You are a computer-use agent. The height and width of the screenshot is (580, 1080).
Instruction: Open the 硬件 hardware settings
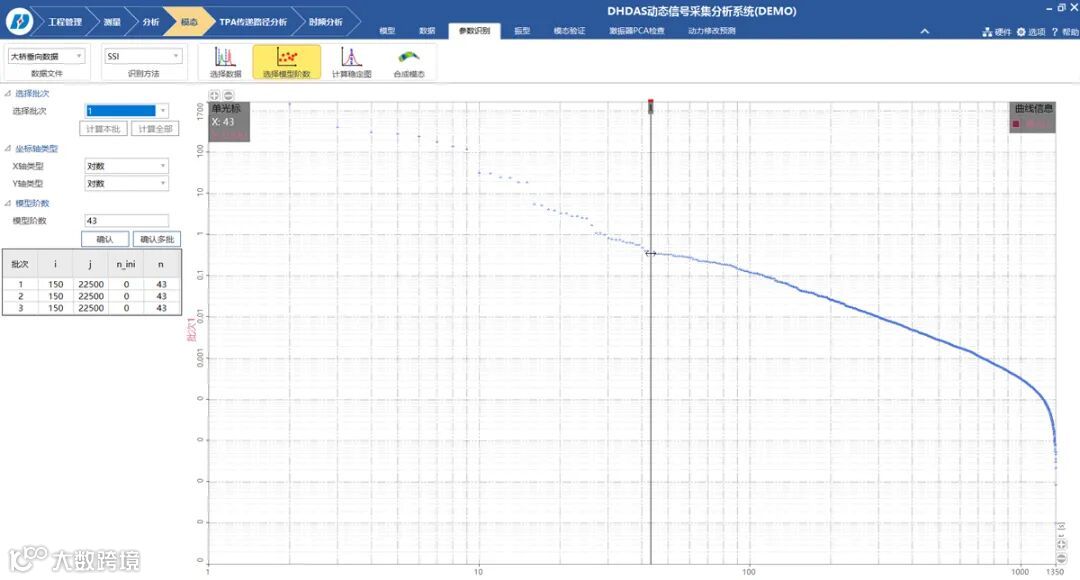coord(996,32)
